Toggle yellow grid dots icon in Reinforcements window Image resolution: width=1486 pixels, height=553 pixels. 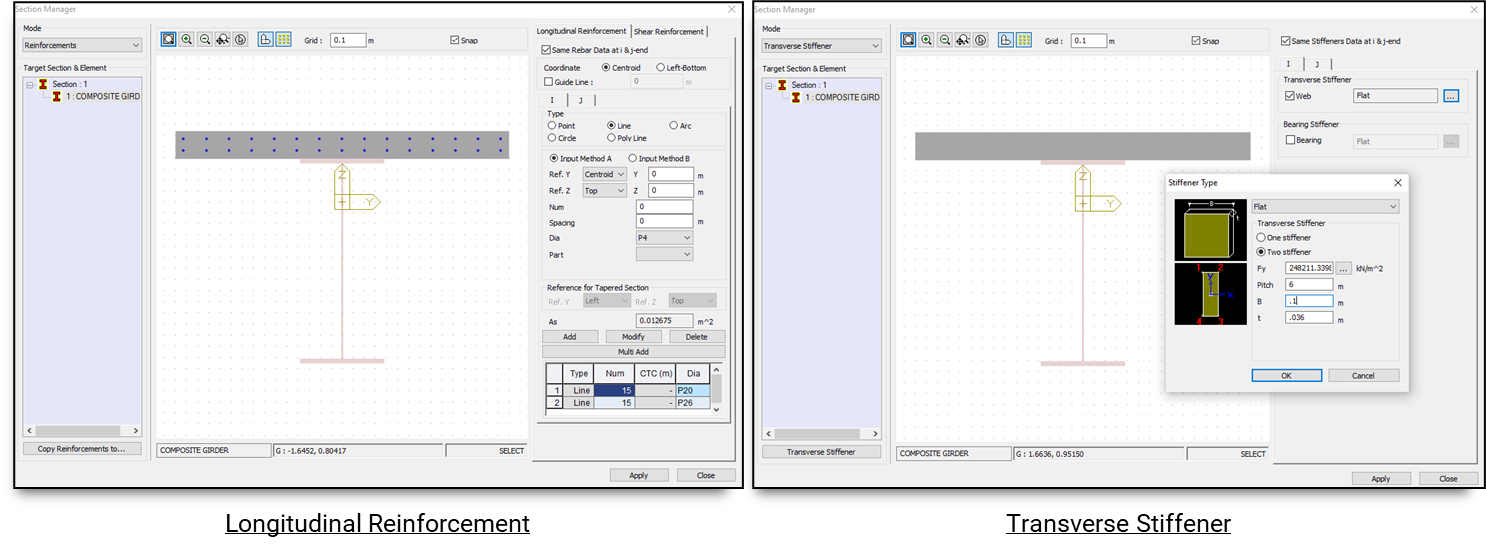pyautogui.click(x=283, y=40)
